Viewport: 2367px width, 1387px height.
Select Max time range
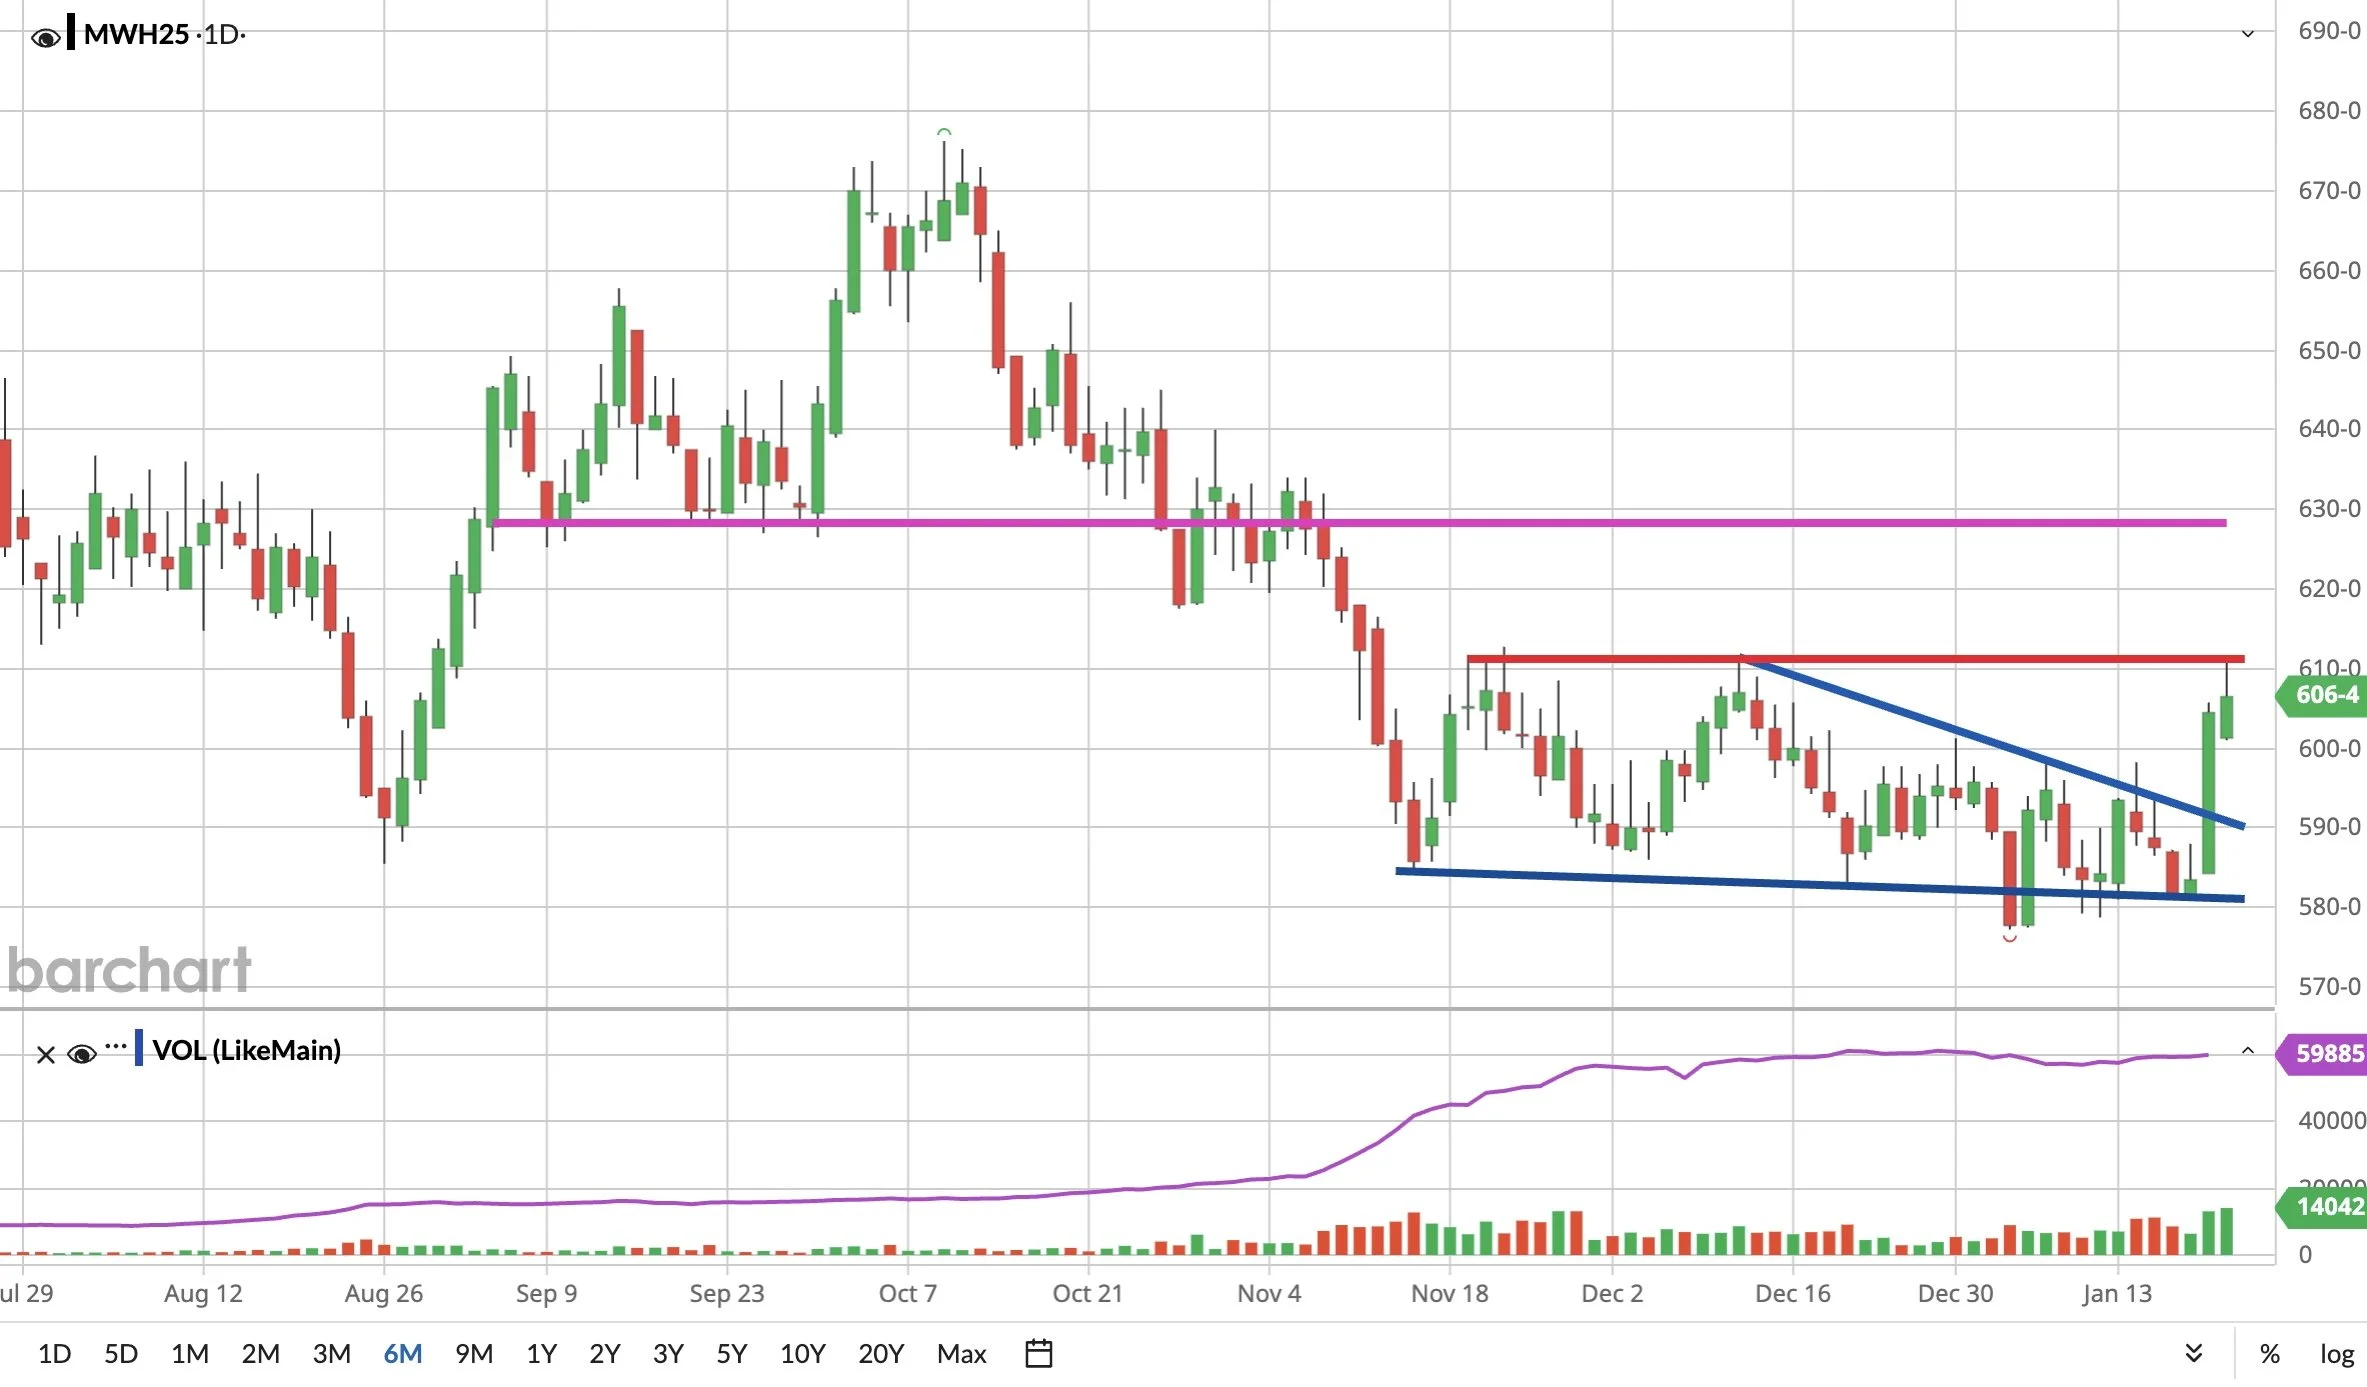(x=961, y=1353)
